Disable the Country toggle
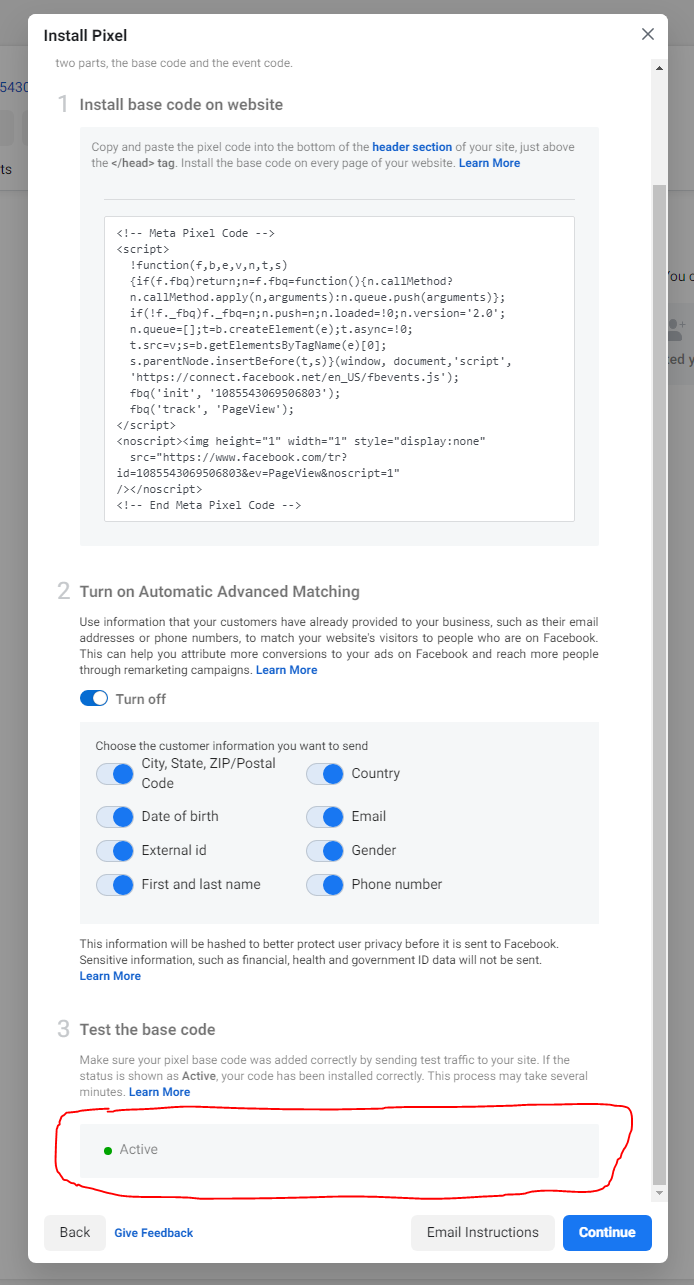 coord(325,774)
